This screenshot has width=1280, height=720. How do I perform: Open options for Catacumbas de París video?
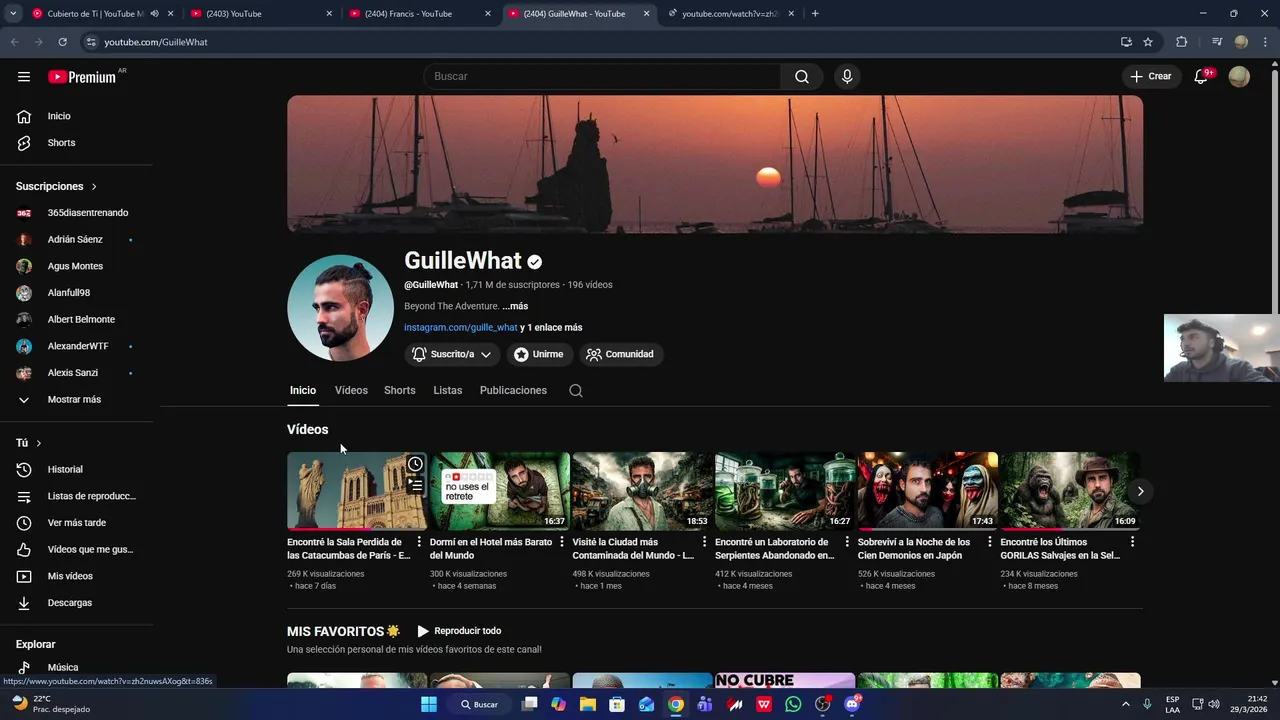click(x=419, y=542)
